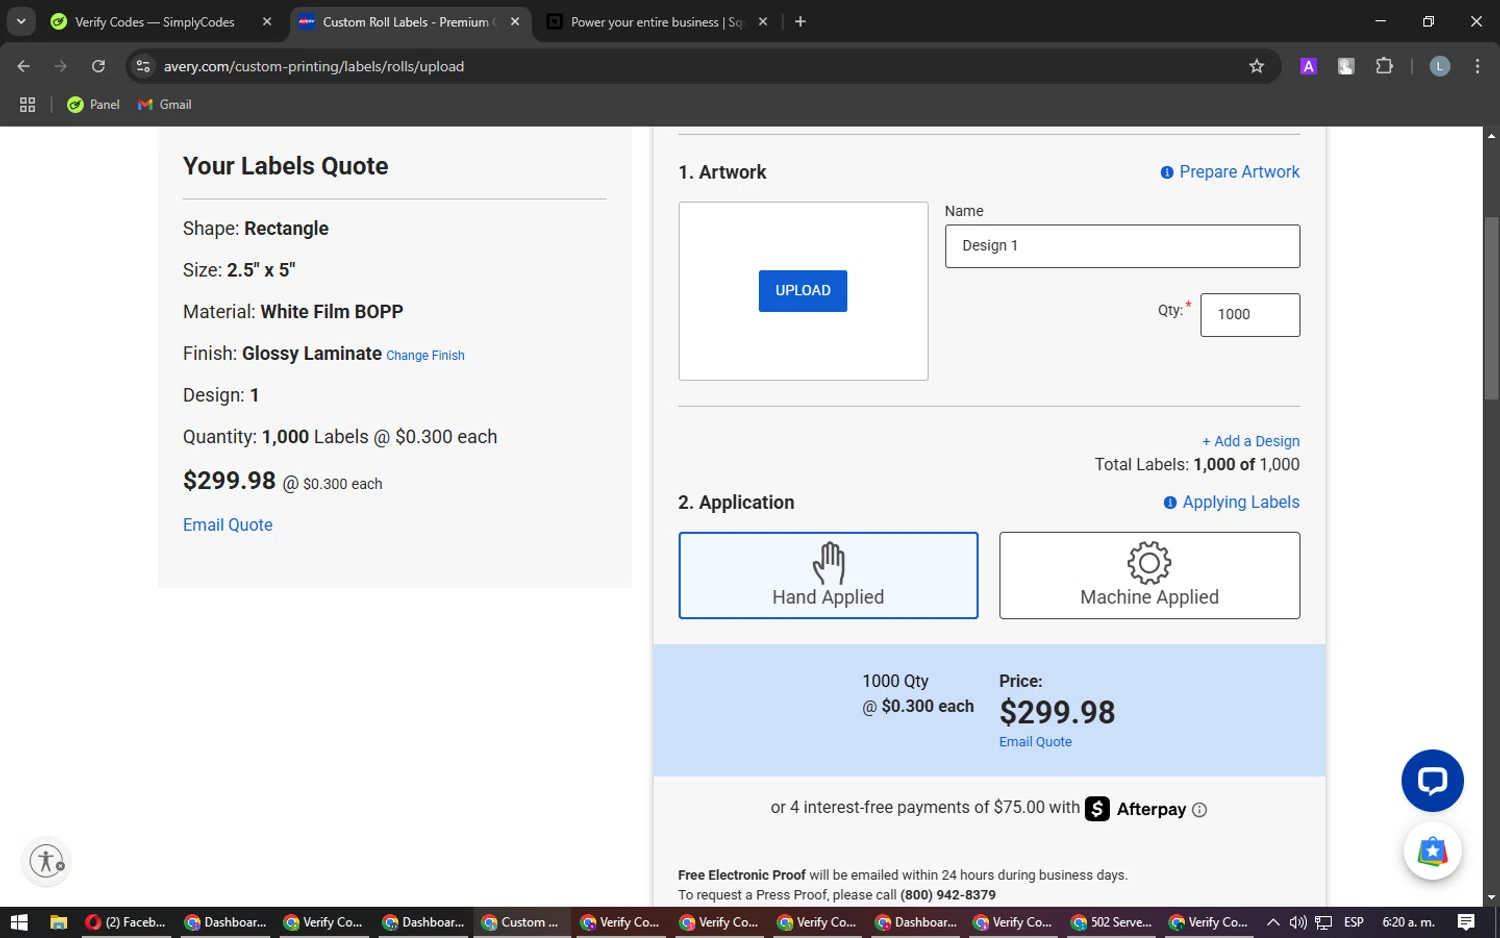The width and height of the screenshot is (1500, 938).
Task: Go back to previous page
Action: (24, 66)
